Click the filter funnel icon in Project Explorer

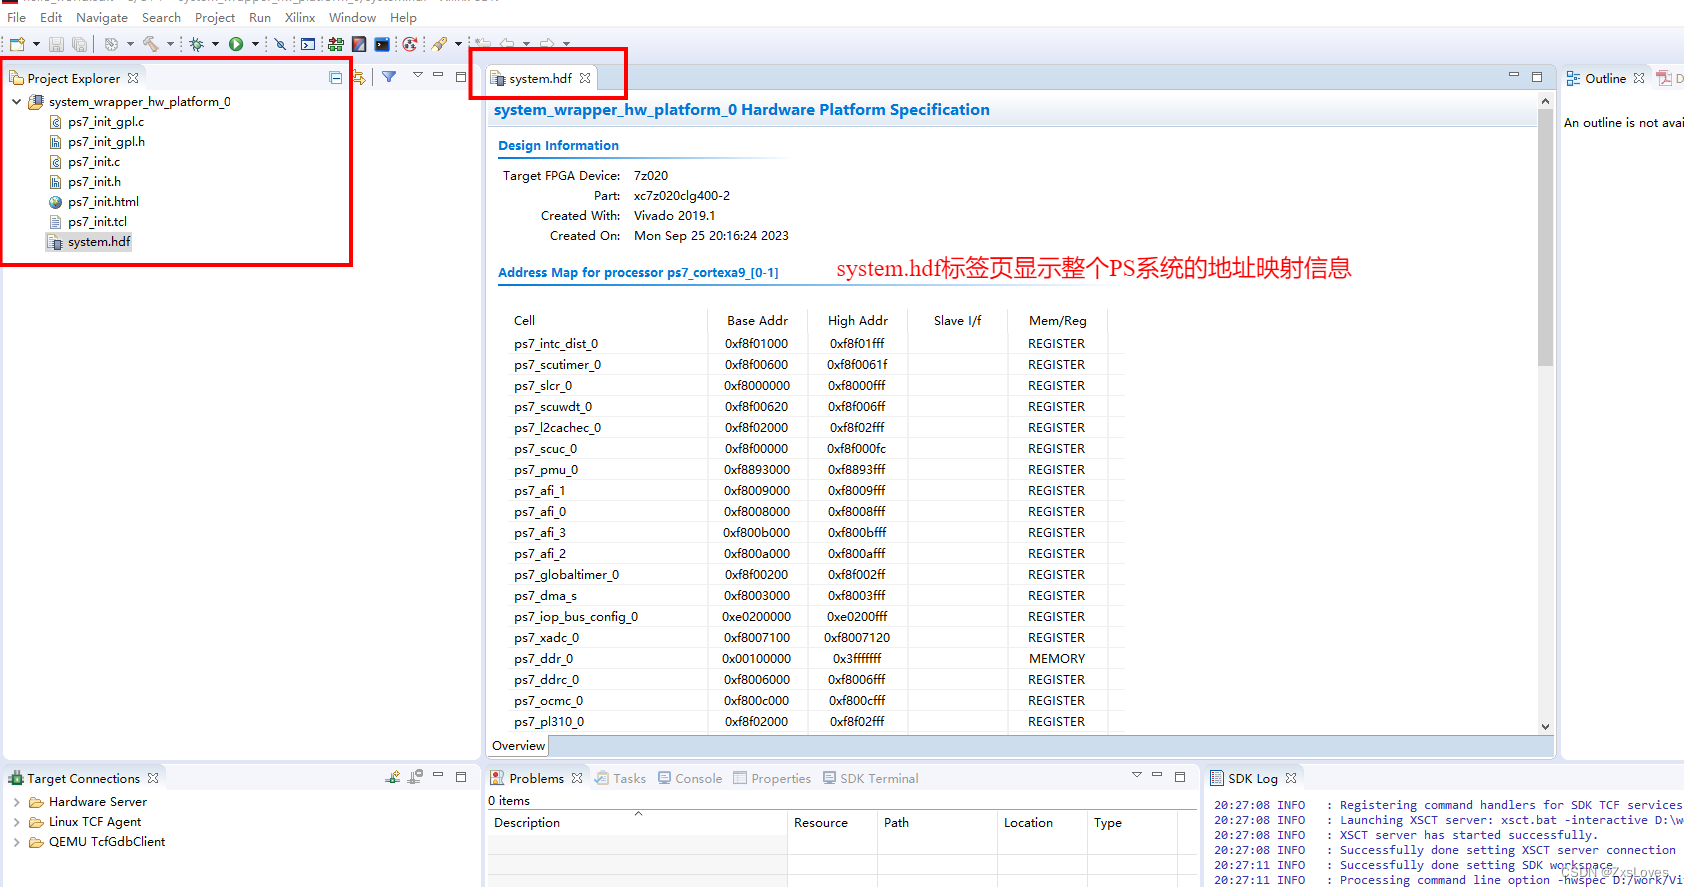(389, 77)
